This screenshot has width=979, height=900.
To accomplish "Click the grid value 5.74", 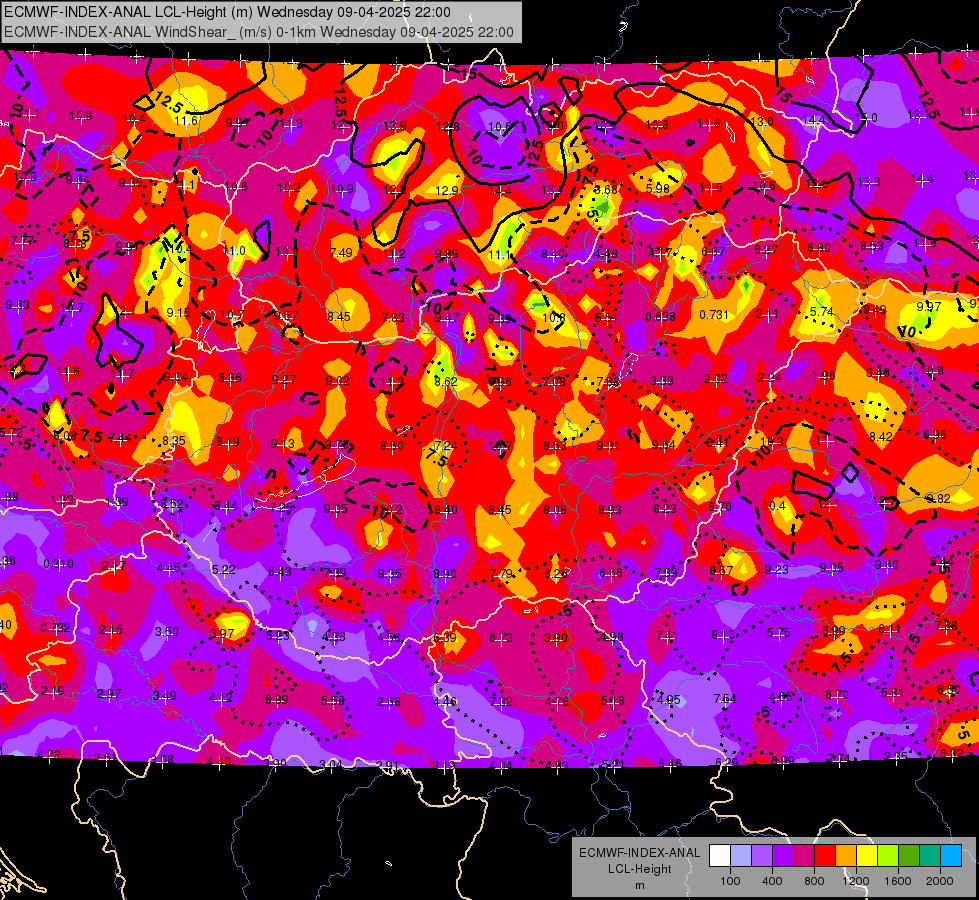I will coord(822,312).
